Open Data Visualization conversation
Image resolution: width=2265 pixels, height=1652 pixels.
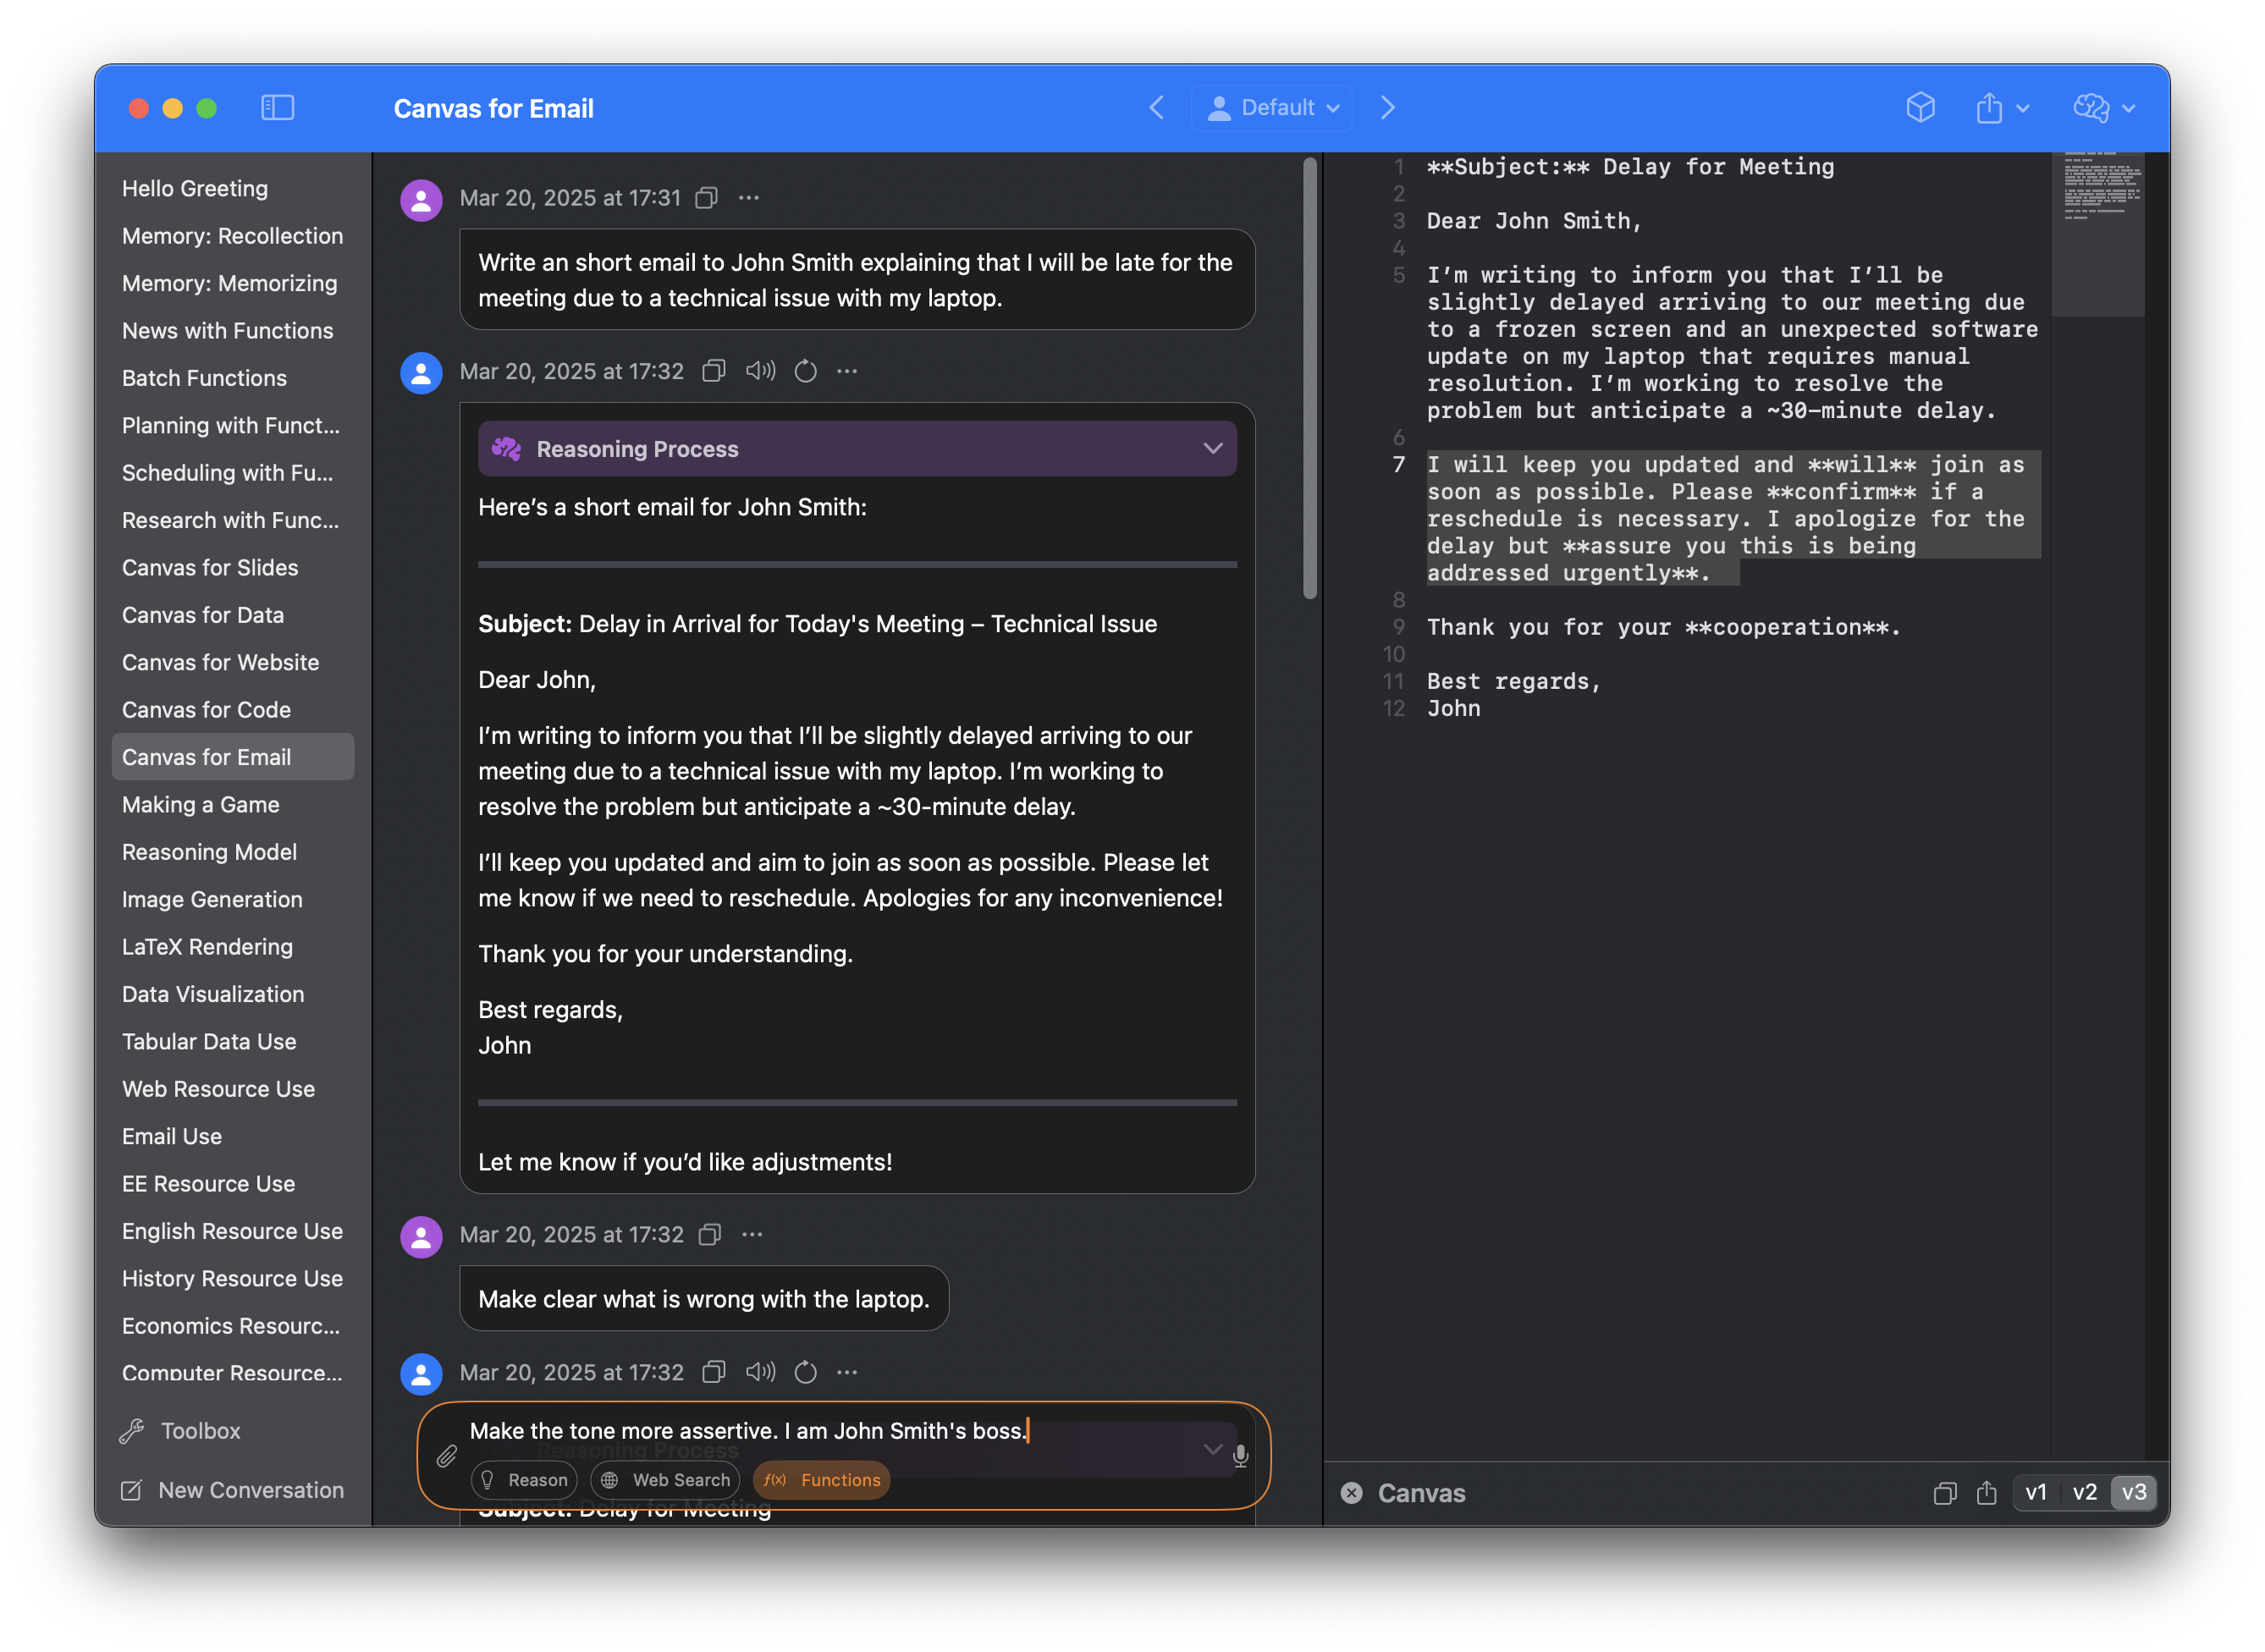pos(233,995)
